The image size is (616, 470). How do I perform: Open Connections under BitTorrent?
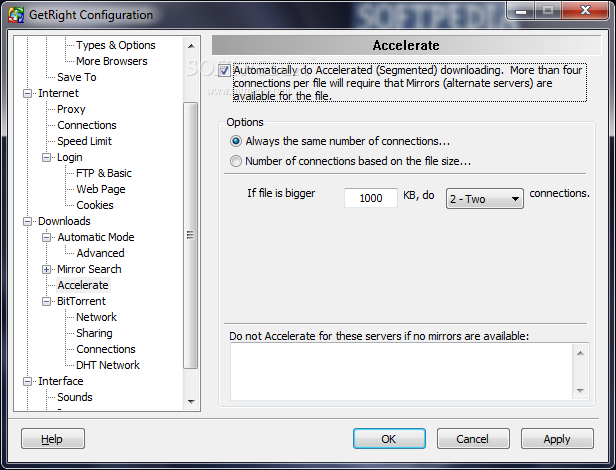coord(106,349)
